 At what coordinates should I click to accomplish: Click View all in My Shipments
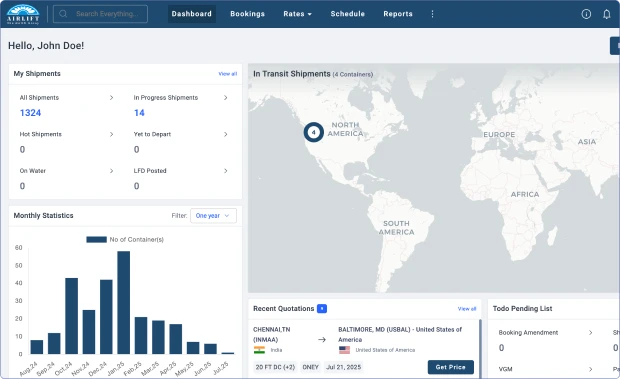pyautogui.click(x=228, y=74)
